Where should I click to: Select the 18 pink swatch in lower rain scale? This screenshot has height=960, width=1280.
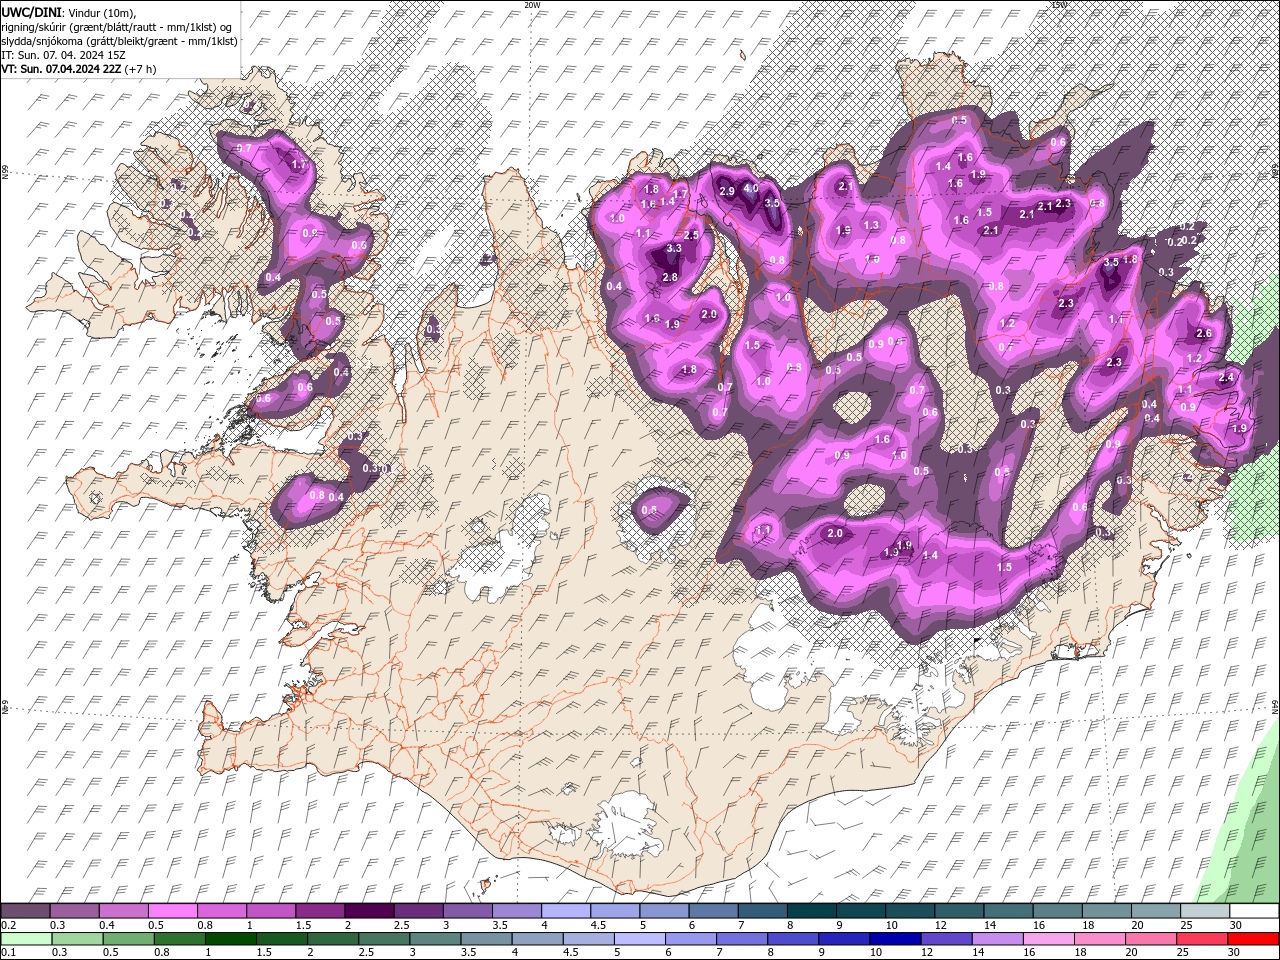point(1099,939)
